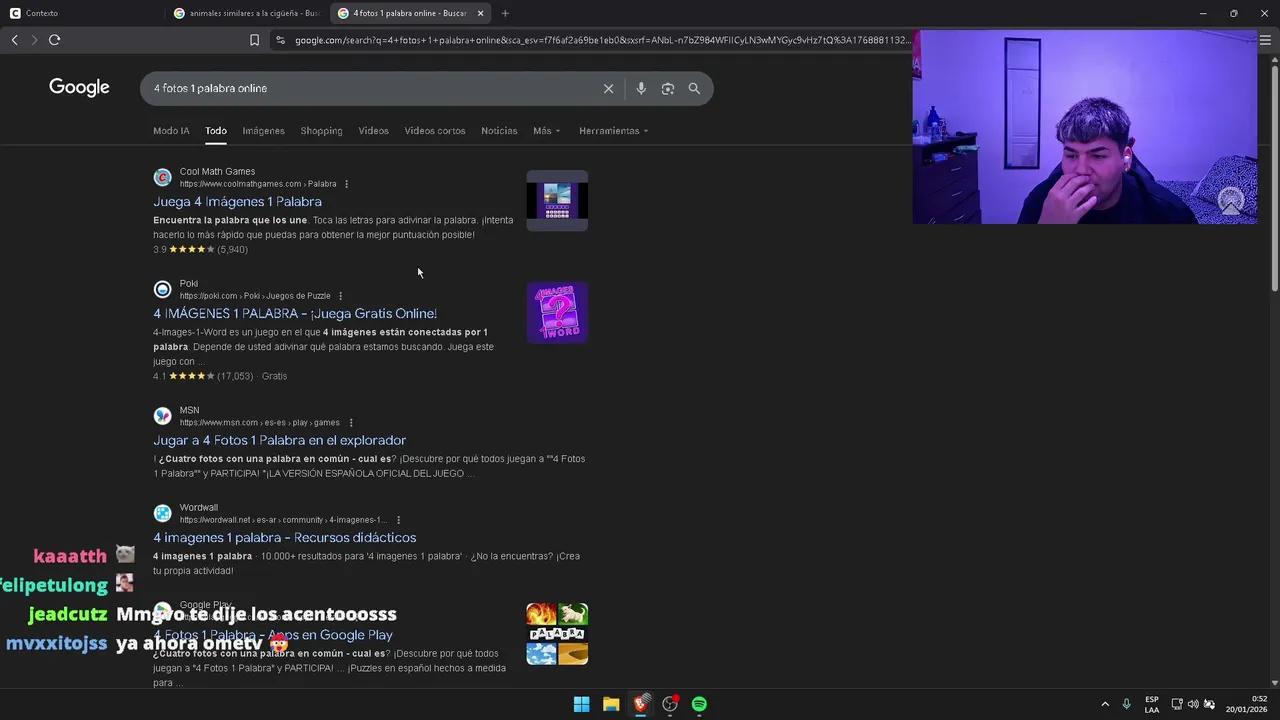Click the poki.com breadcrumb URL text
The height and width of the screenshot is (720, 1280).
point(255,296)
